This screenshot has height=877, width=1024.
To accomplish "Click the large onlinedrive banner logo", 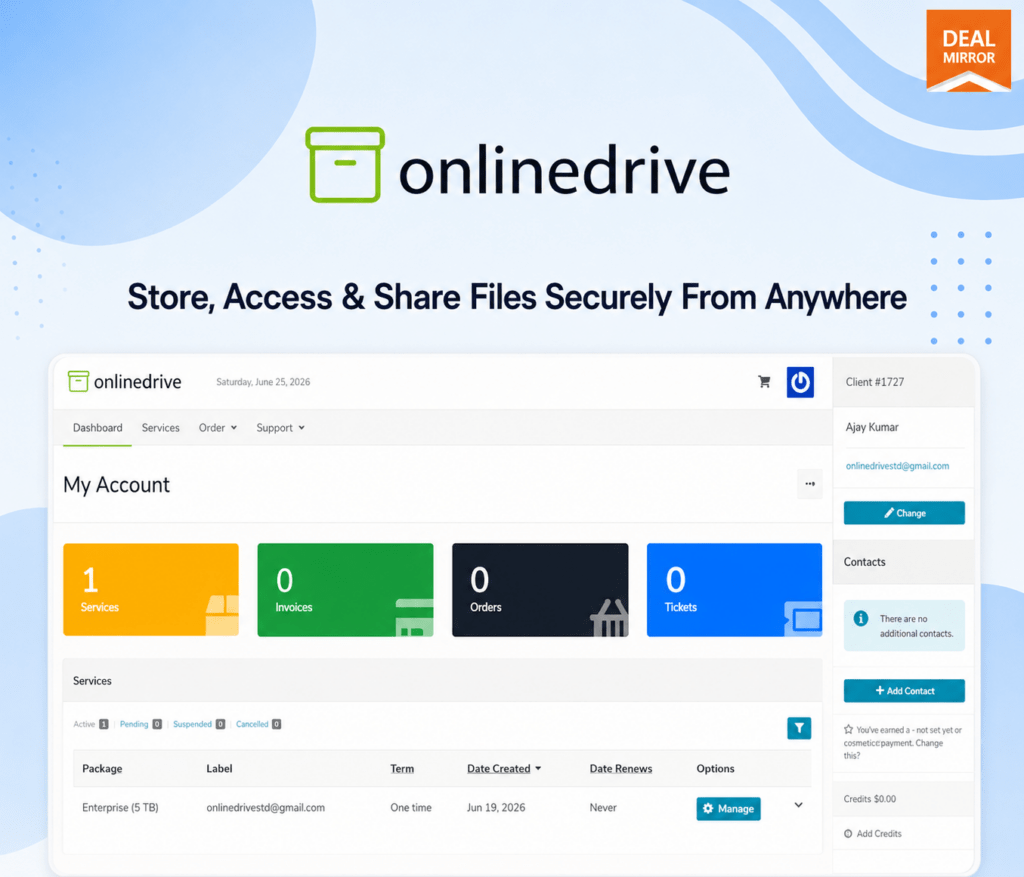I will point(518,166).
